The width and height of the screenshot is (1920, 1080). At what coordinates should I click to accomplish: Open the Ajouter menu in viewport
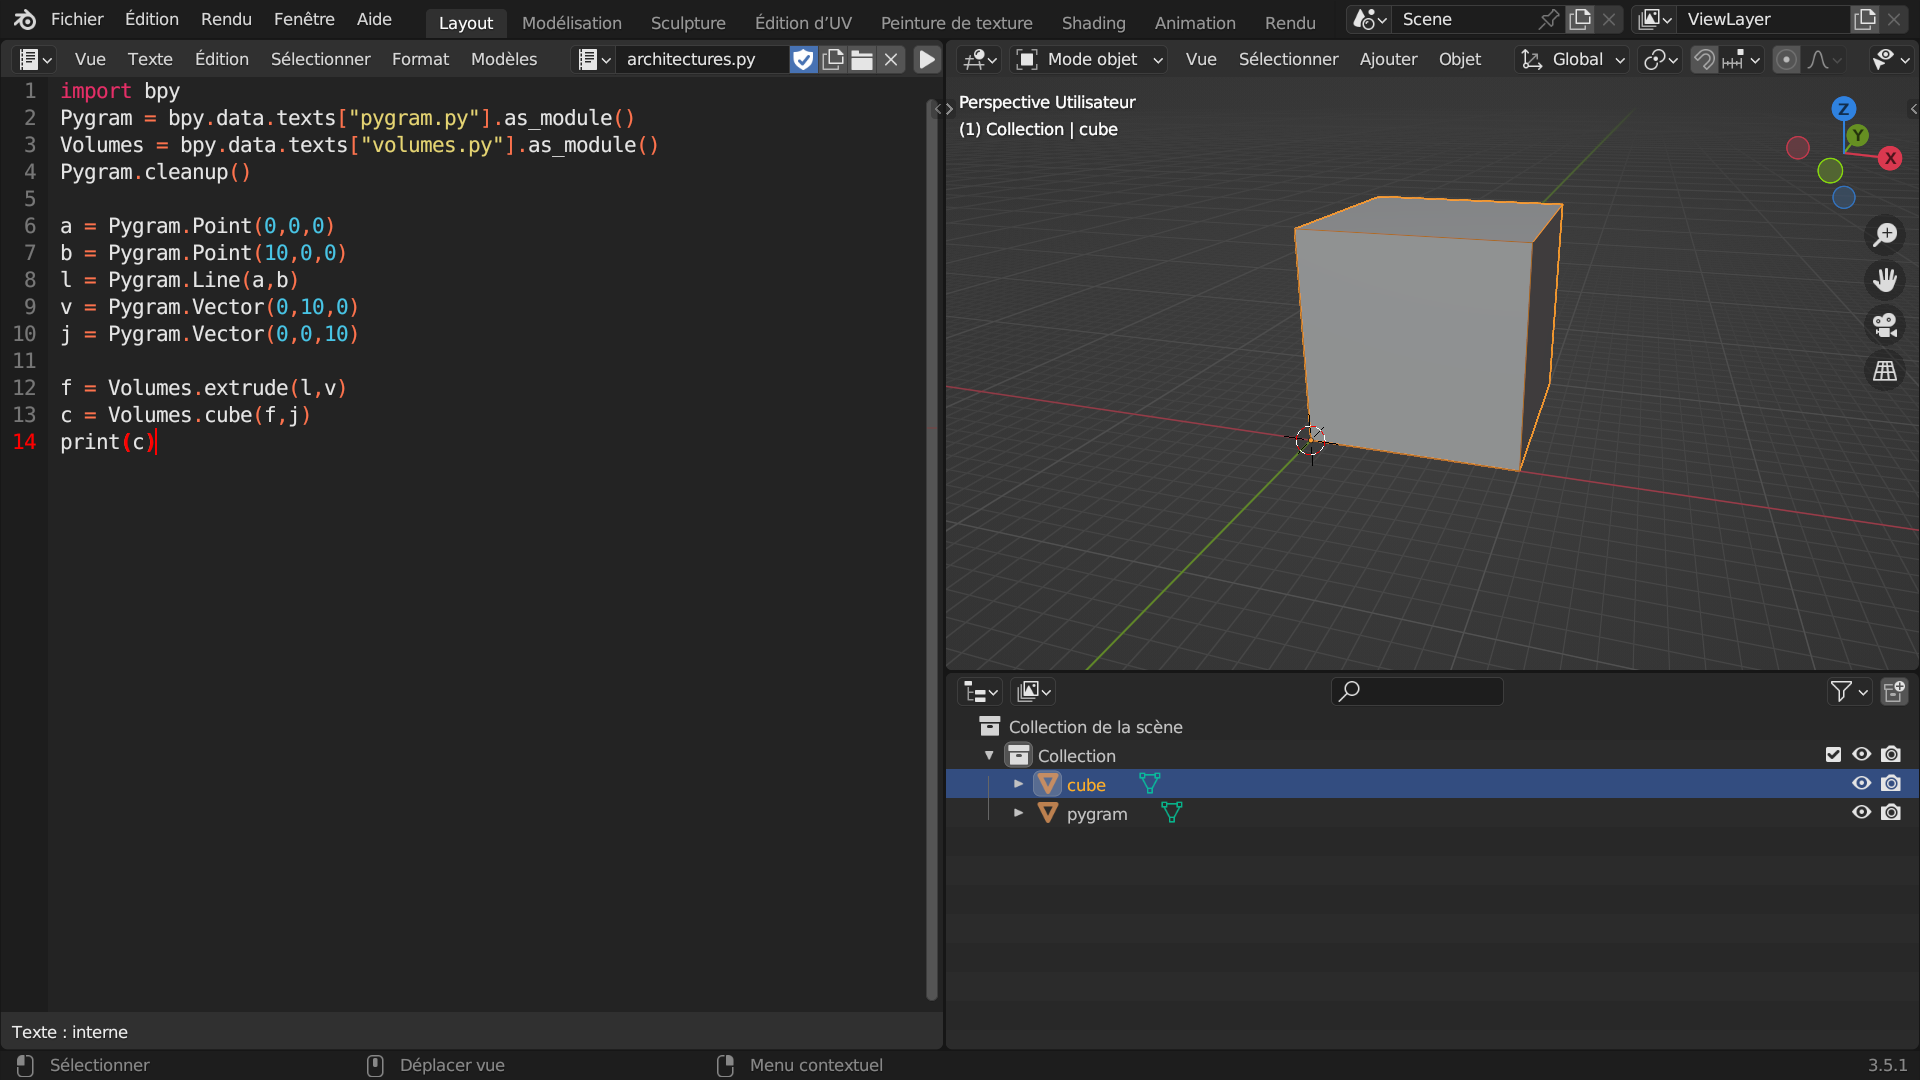click(x=1388, y=60)
